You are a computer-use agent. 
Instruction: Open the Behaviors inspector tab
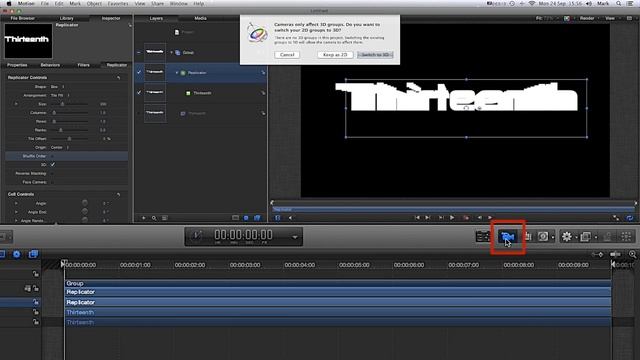pyautogui.click(x=50, y=65)
